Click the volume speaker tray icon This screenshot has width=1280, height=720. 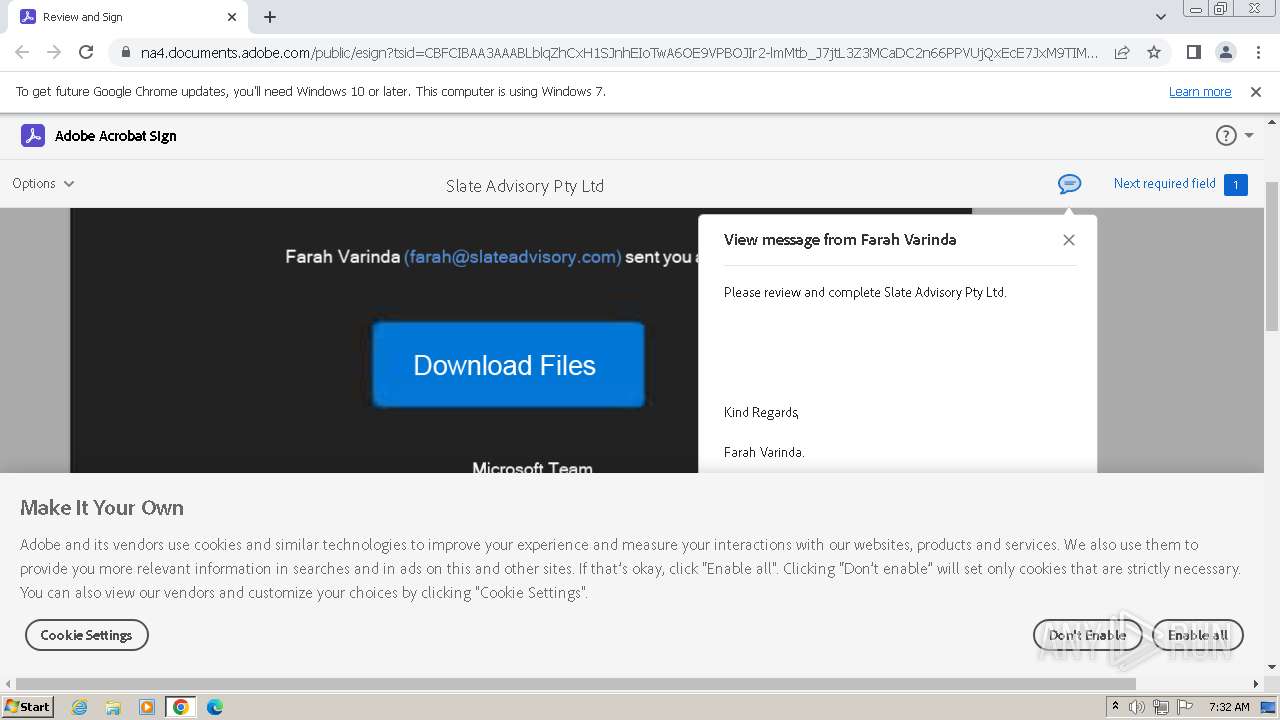pos(1137,707)
